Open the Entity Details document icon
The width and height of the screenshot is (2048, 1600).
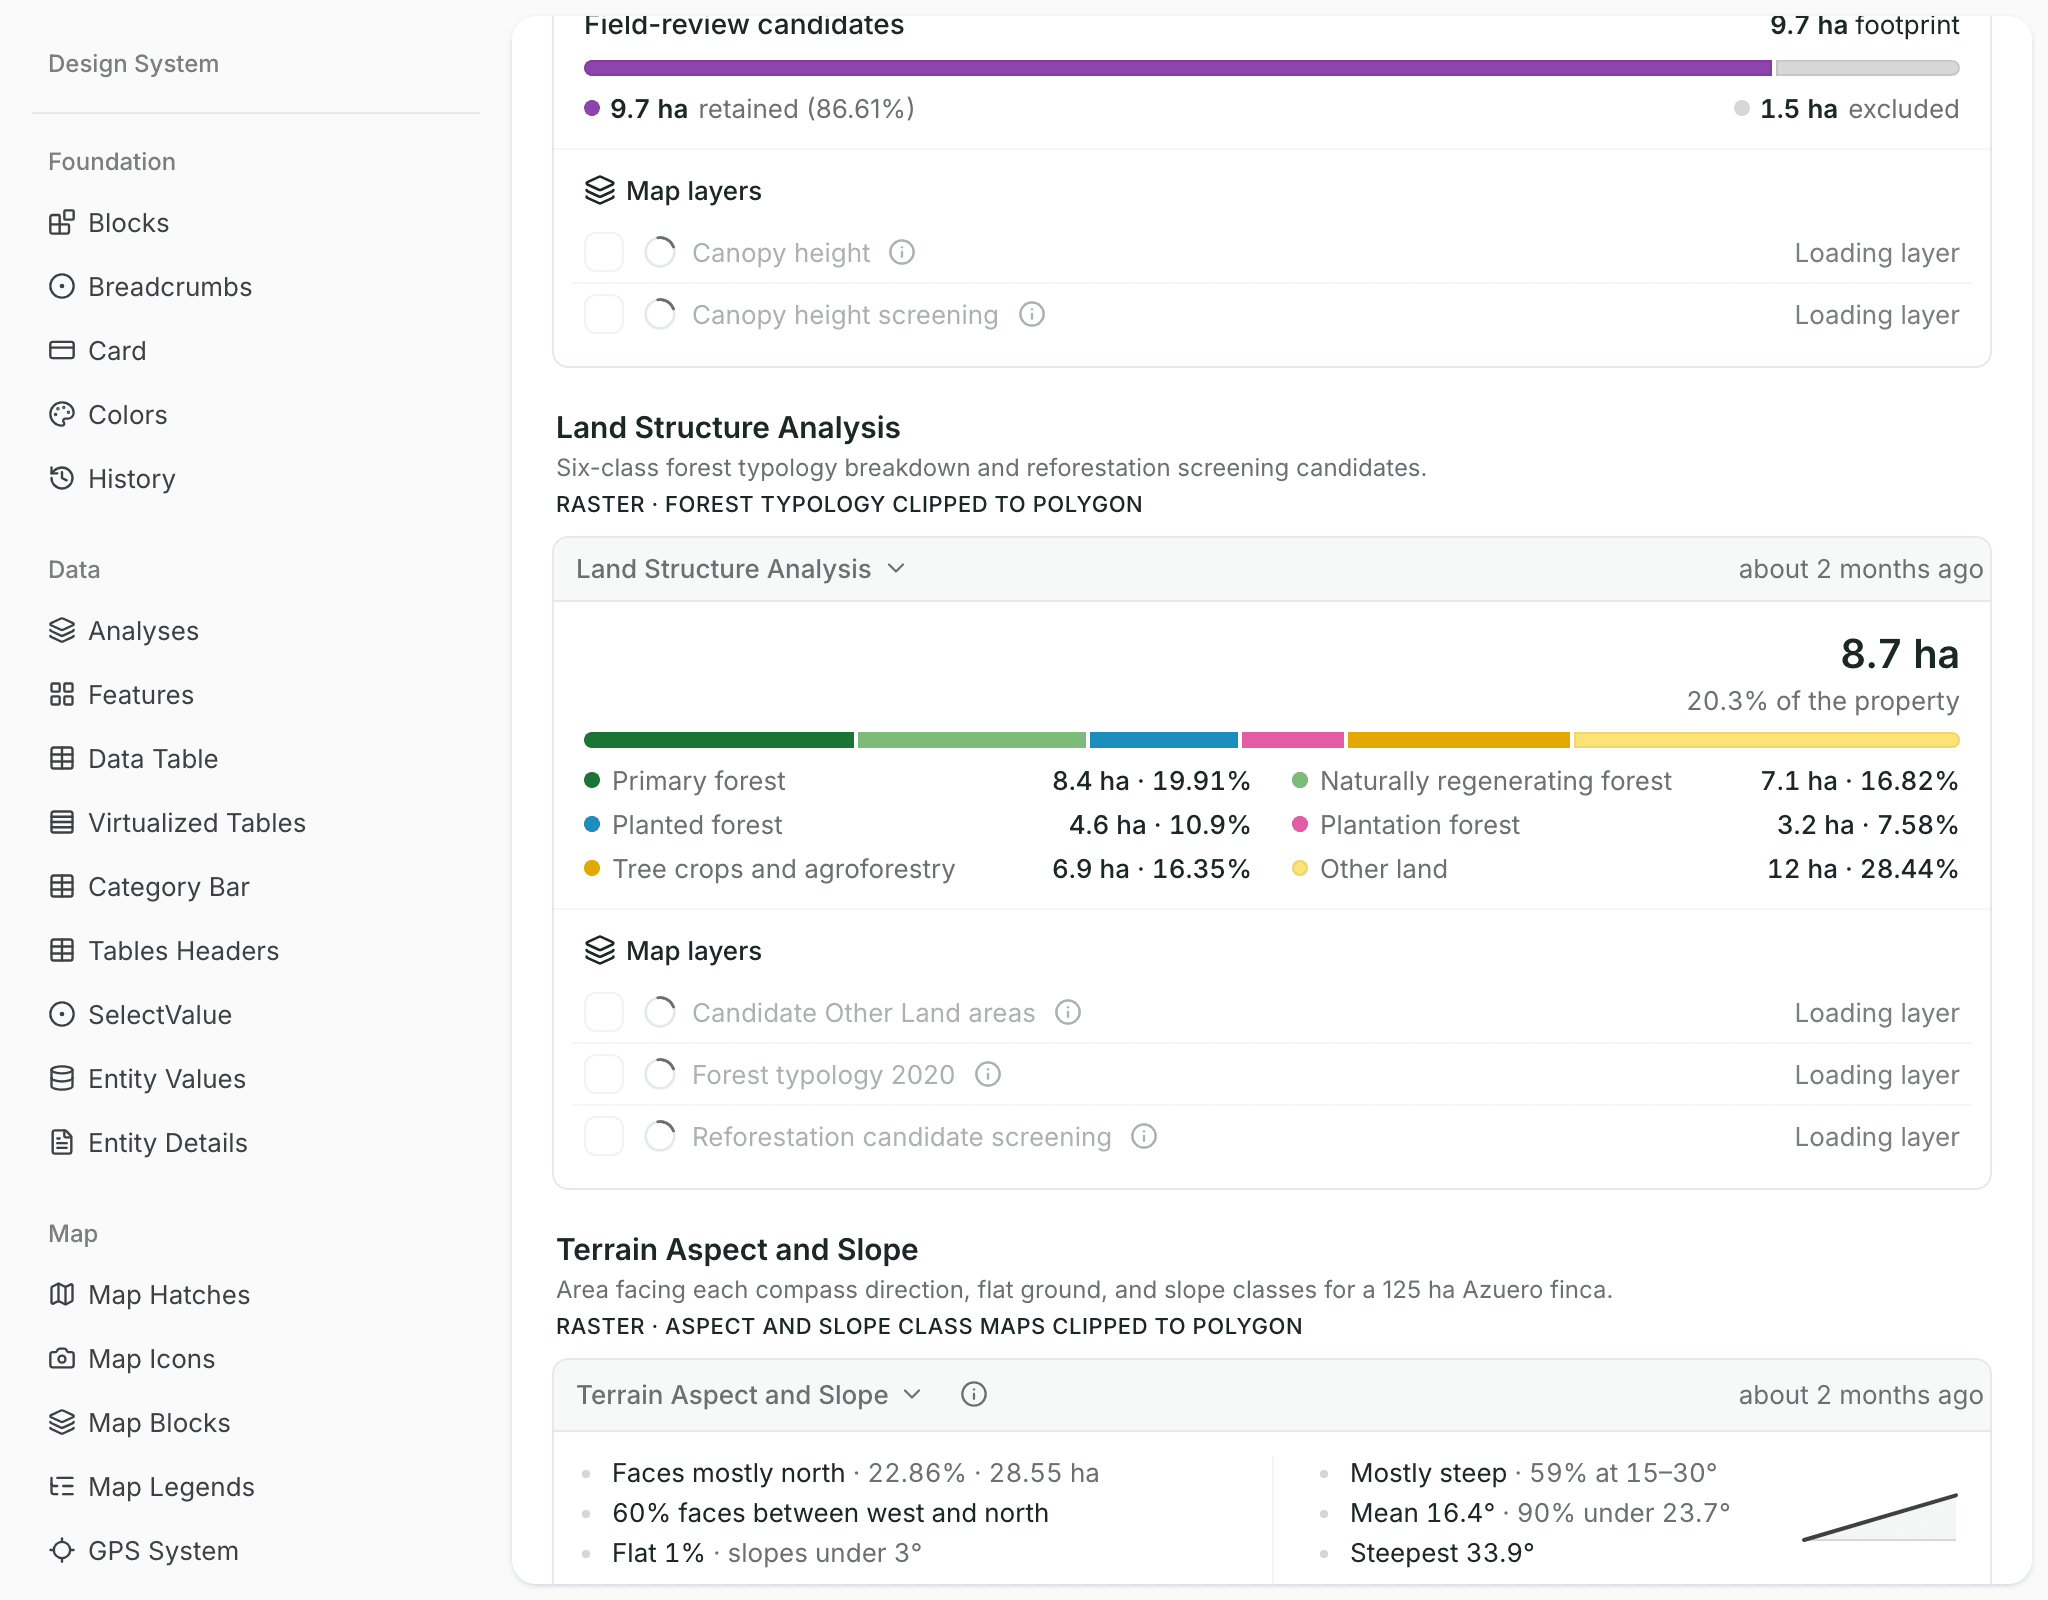[x=62, y=1143]
